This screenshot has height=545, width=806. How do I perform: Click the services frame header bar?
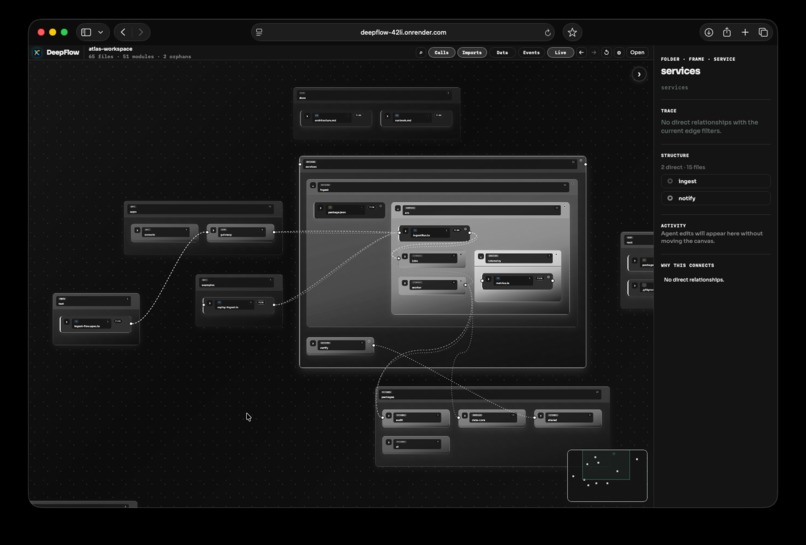(439, 164)
